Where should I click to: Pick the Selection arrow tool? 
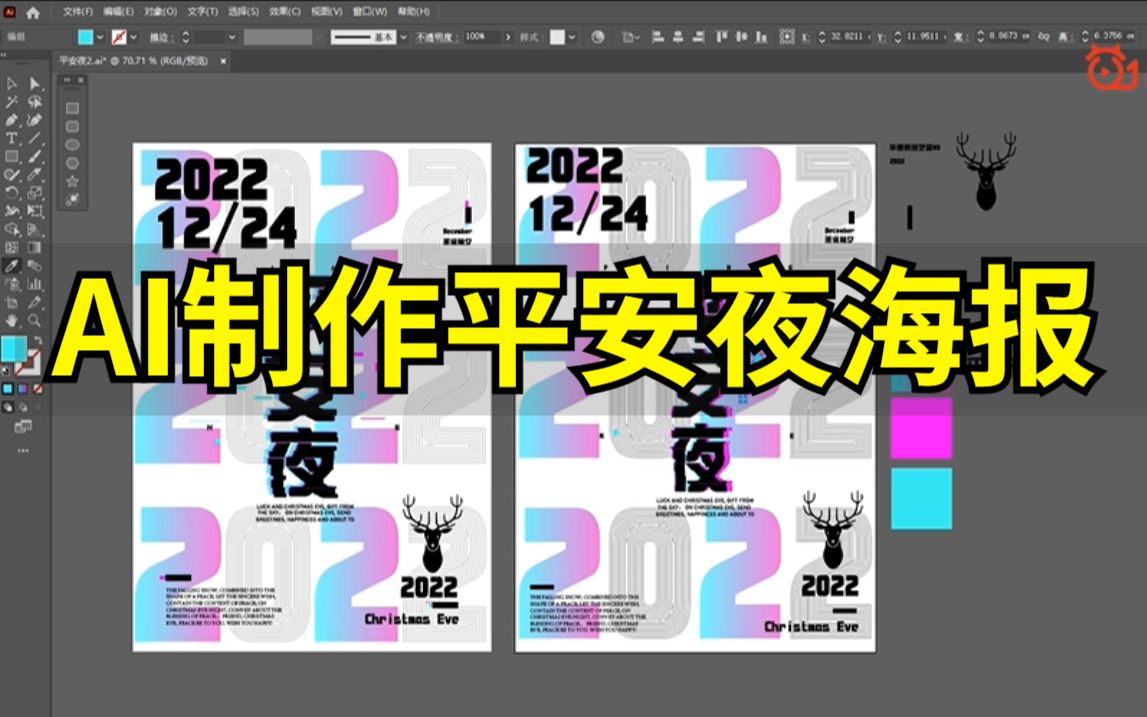11,84
